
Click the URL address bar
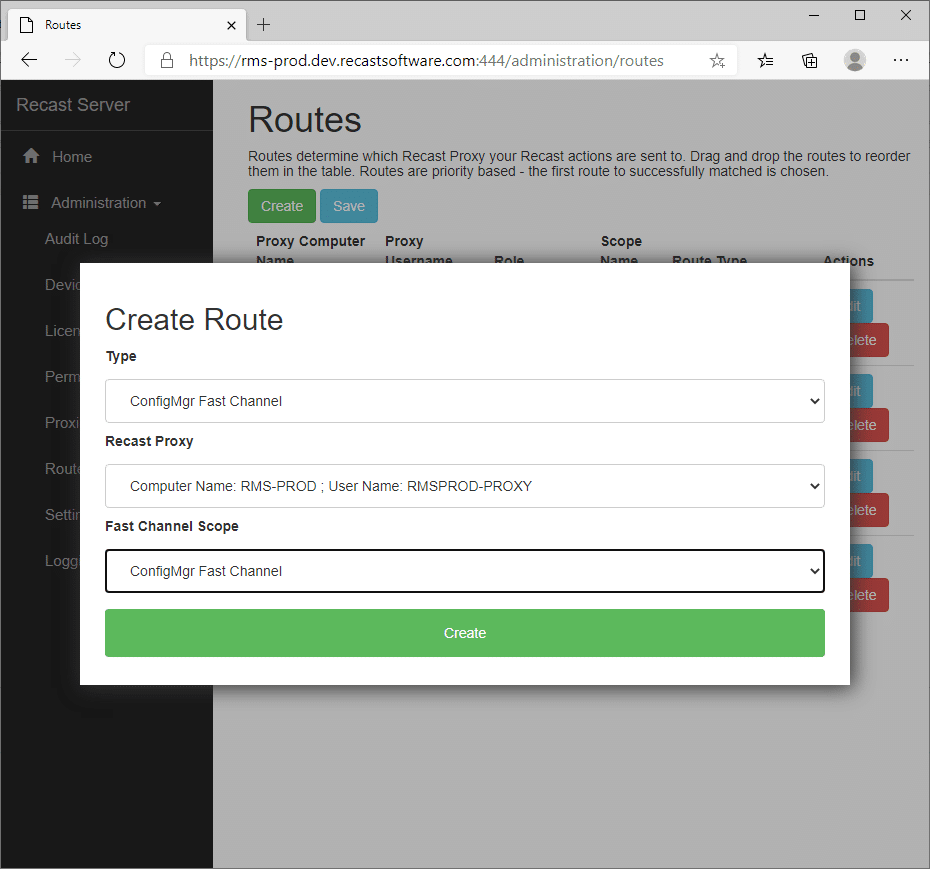(430, 60)
